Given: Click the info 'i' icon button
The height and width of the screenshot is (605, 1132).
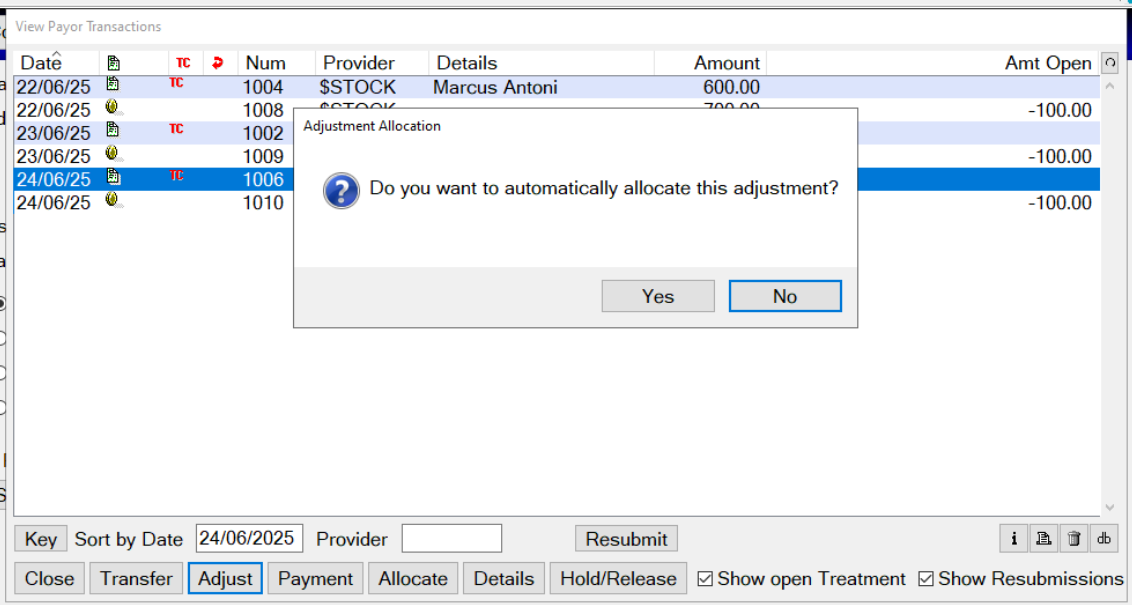Looking at the screenshot, I should pyautogui.click(x=1014, y=539).
